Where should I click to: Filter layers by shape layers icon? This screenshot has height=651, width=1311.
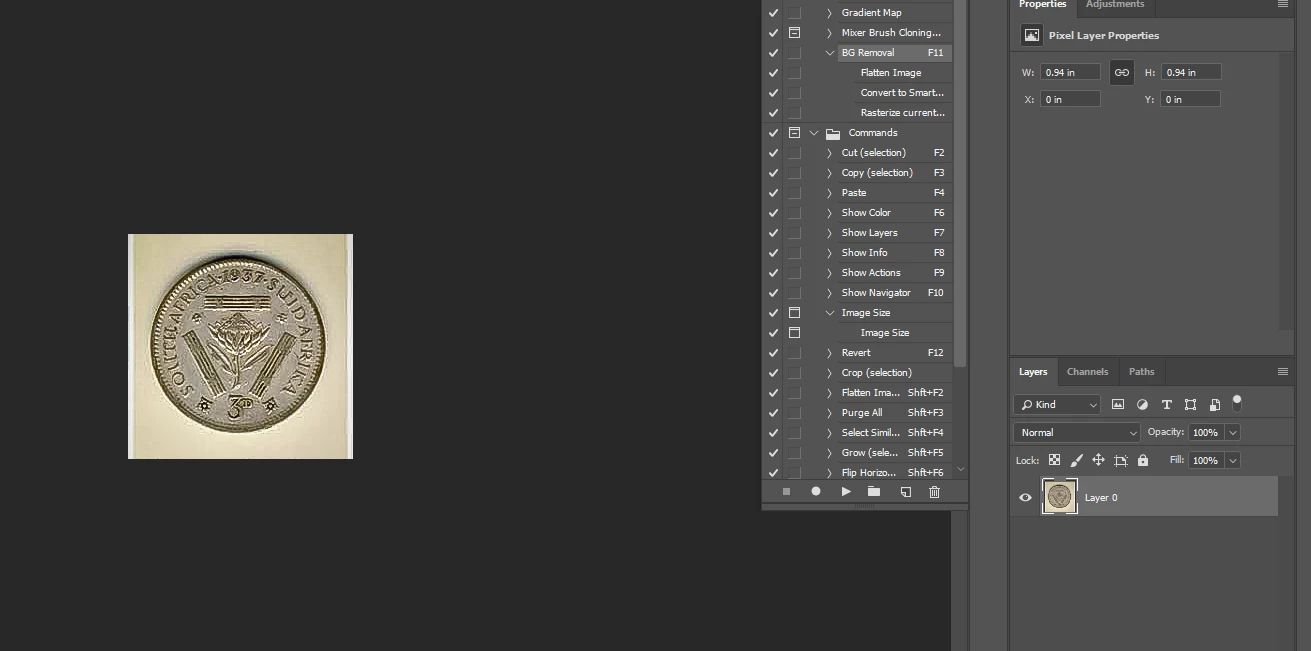coord(1190,405)
